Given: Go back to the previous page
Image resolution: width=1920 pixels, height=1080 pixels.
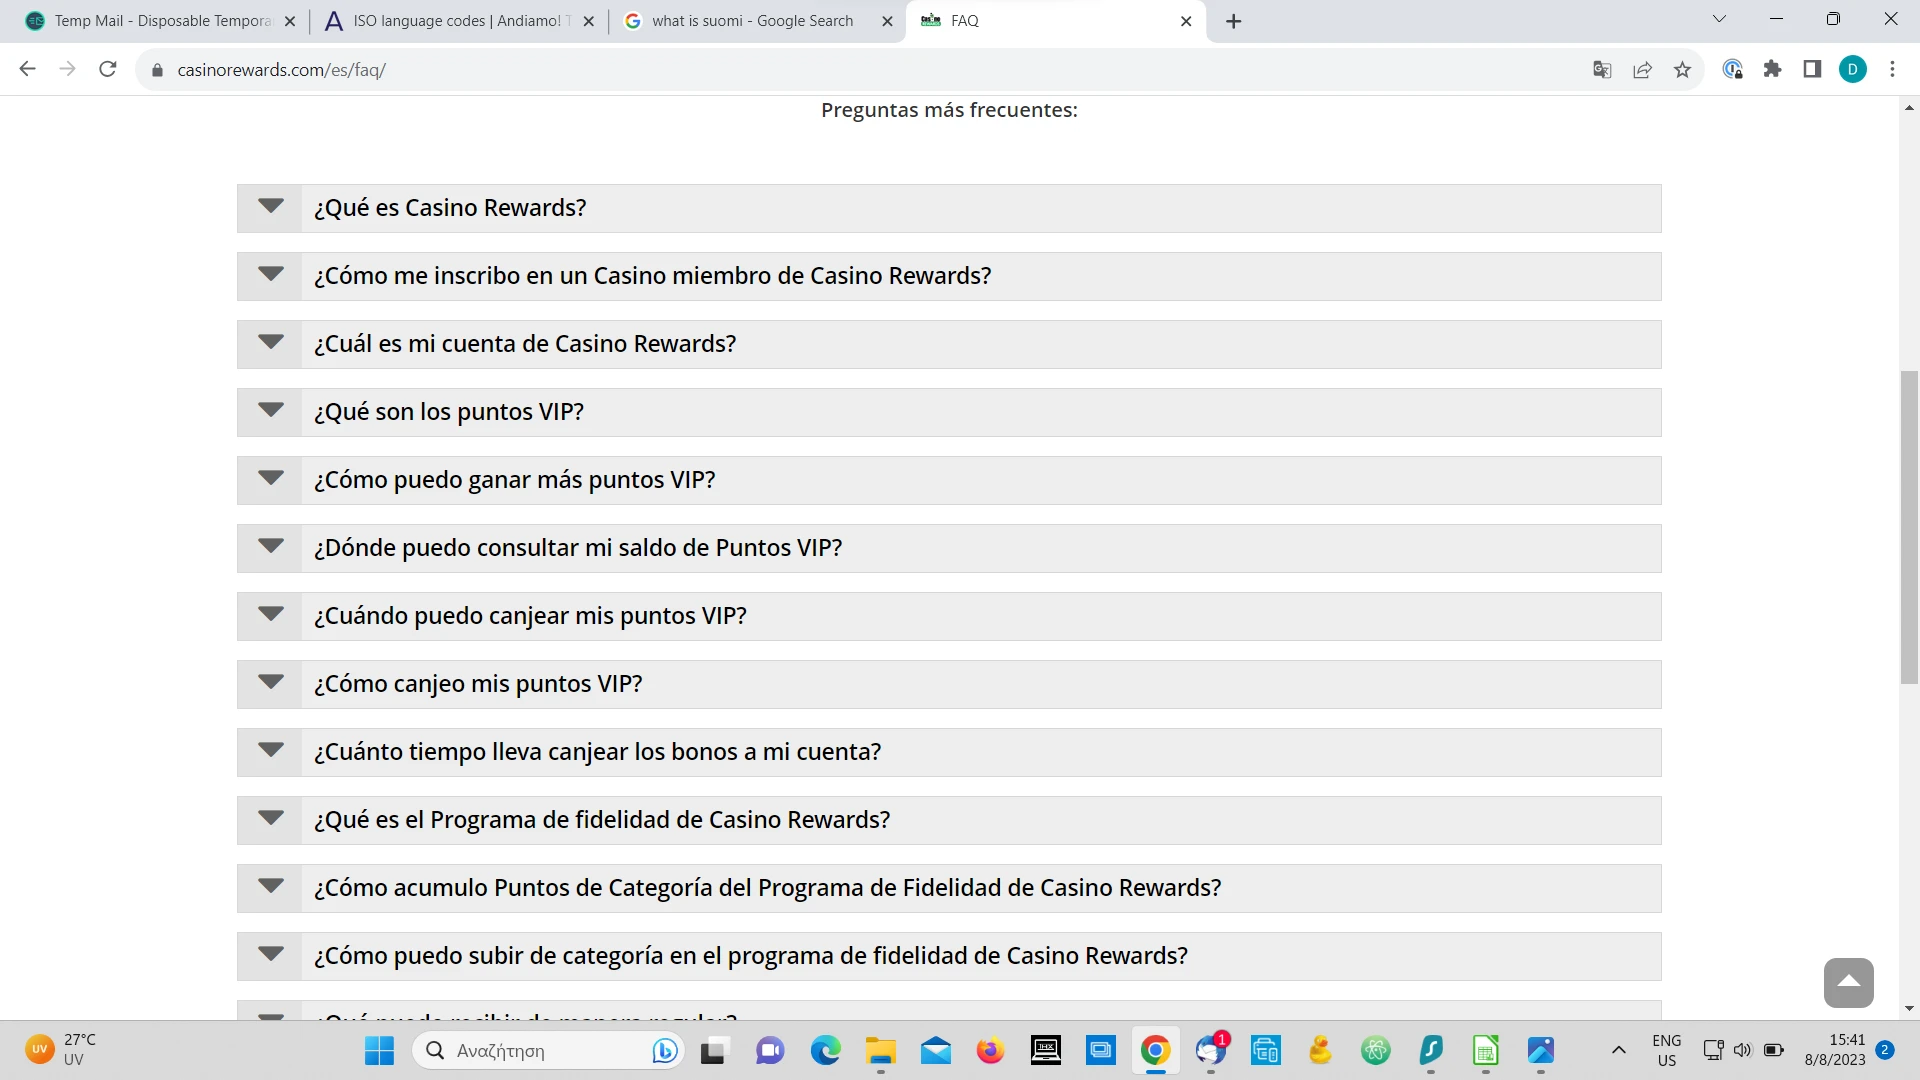Looking at the screenshot, I should pyautogui.click(x=28, y=69).
